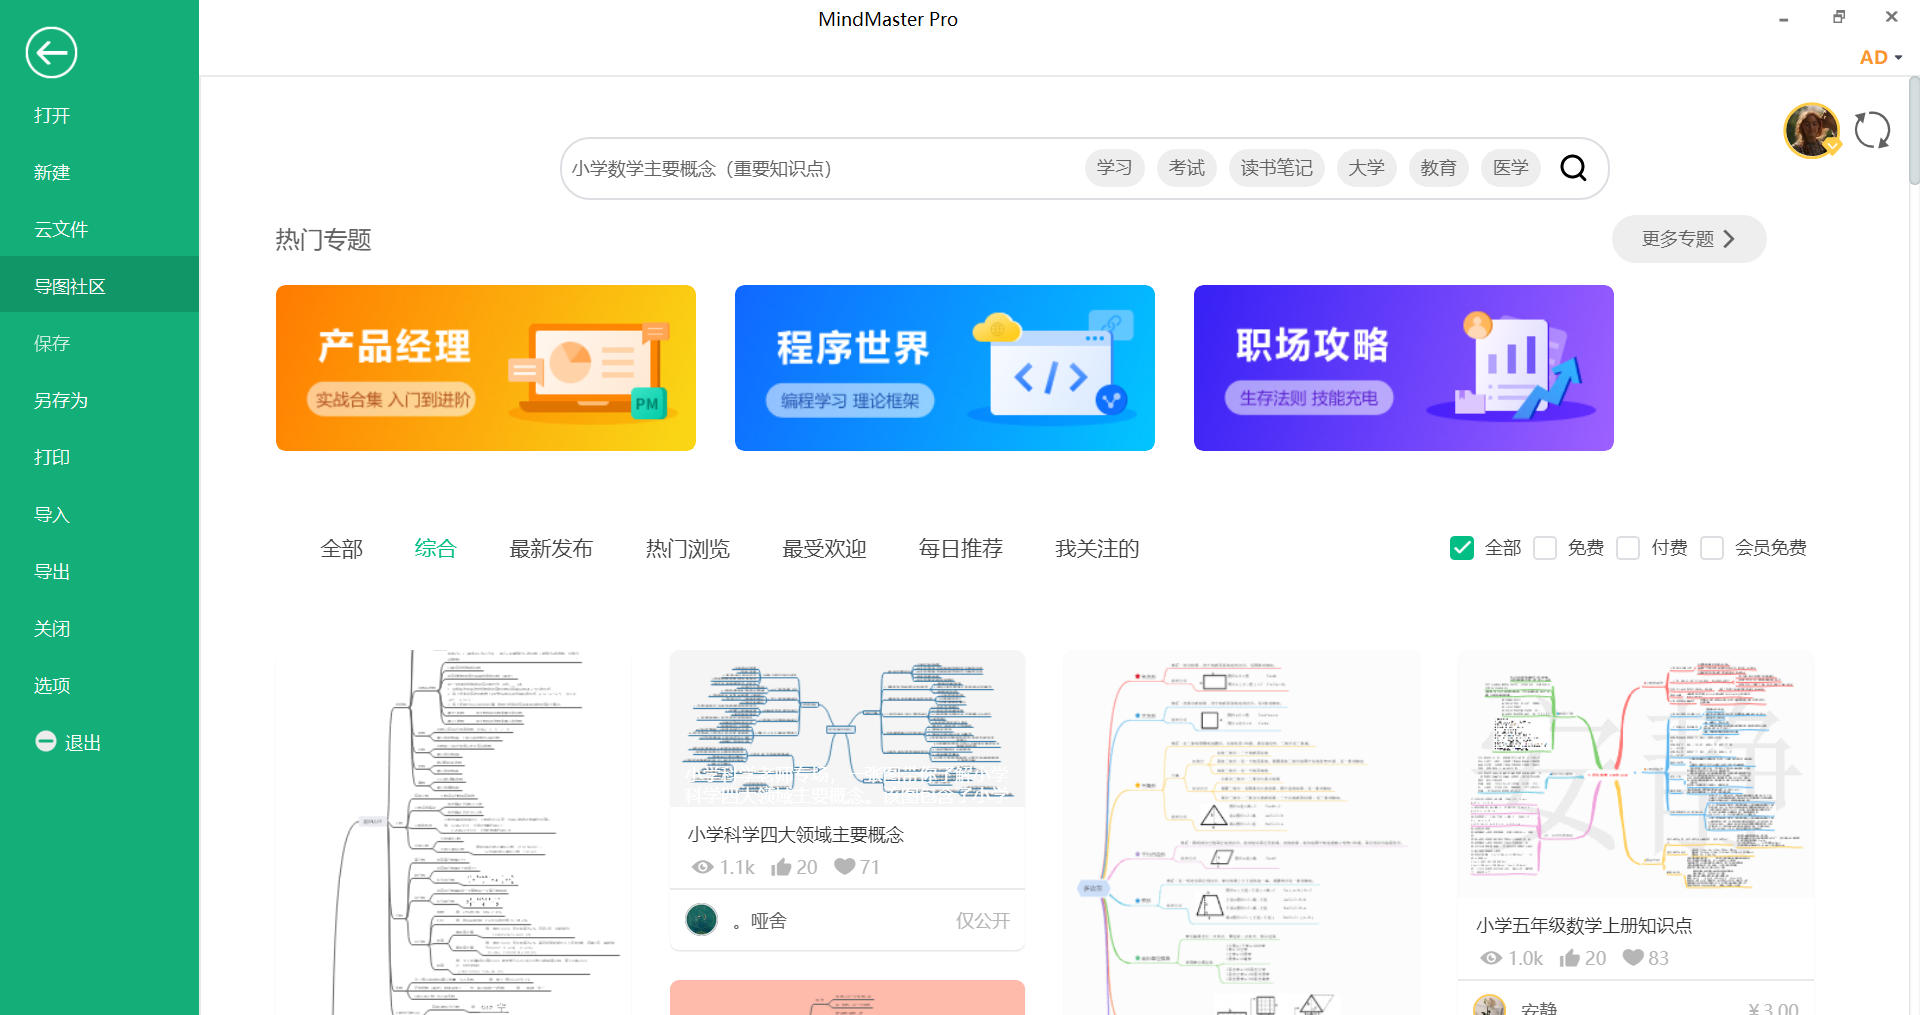This screenshot has width=1920, height=1015.
Task: Click the refresh sync icon near avatar
Action: pyautogui.click(x=1872, y=130)
